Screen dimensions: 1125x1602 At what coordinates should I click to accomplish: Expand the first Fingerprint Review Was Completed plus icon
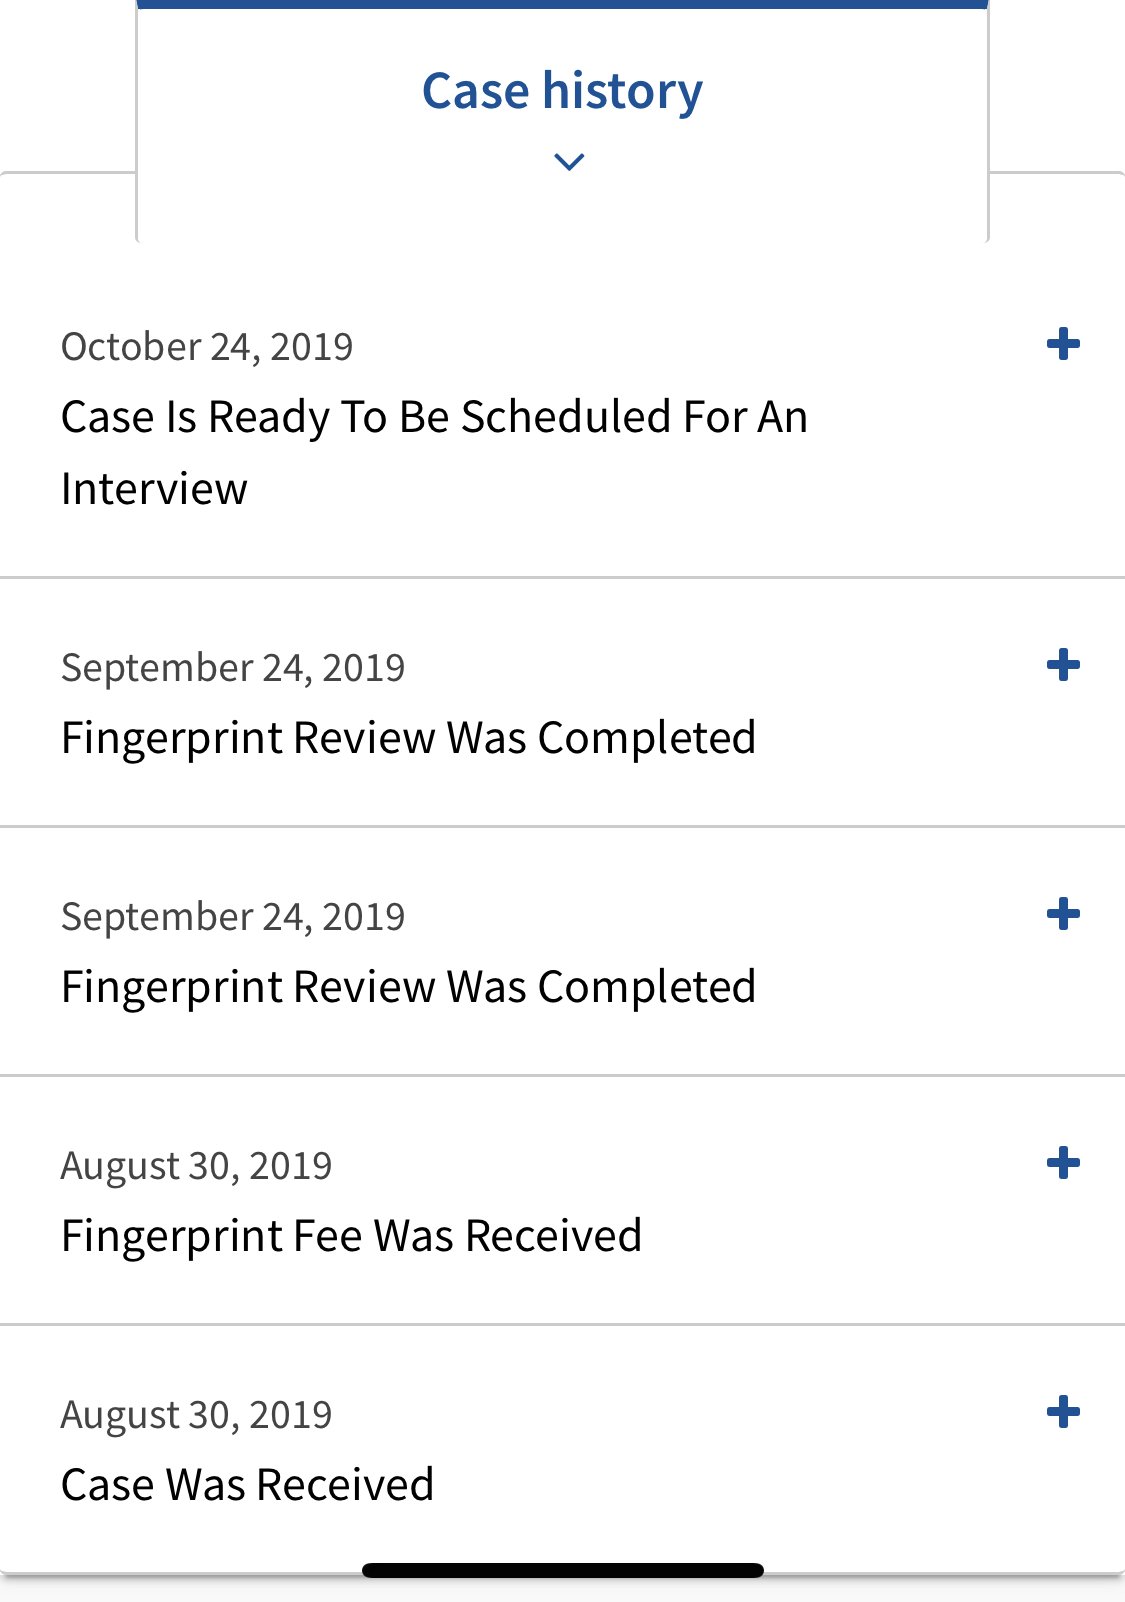[1062, 665]
